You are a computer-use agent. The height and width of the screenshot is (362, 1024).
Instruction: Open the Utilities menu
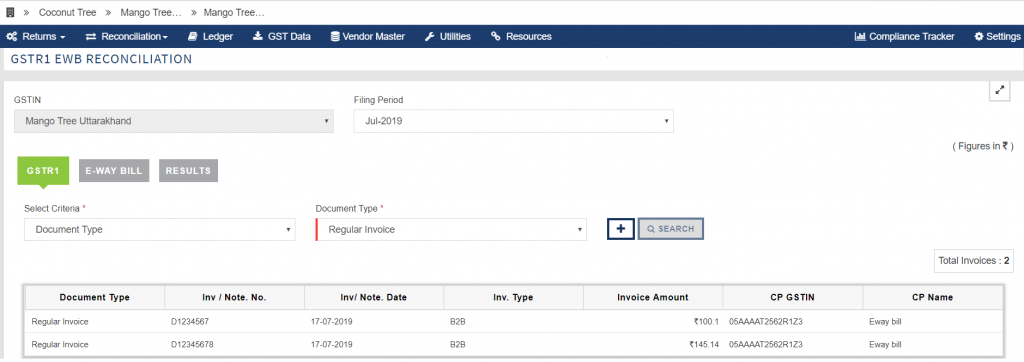click(x=448, y=37)
